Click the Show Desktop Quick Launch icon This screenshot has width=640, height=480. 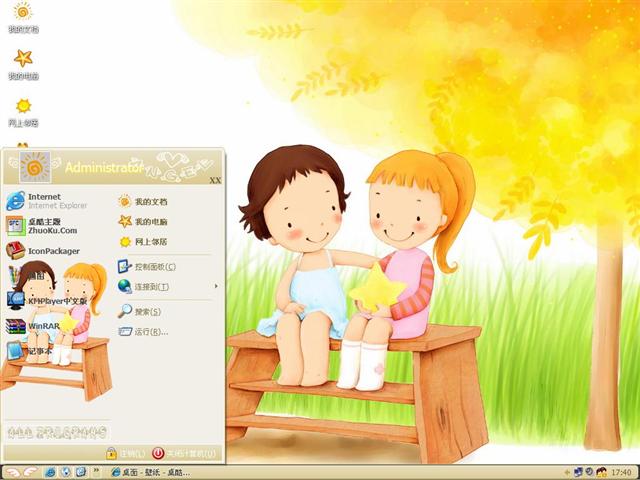81,472
